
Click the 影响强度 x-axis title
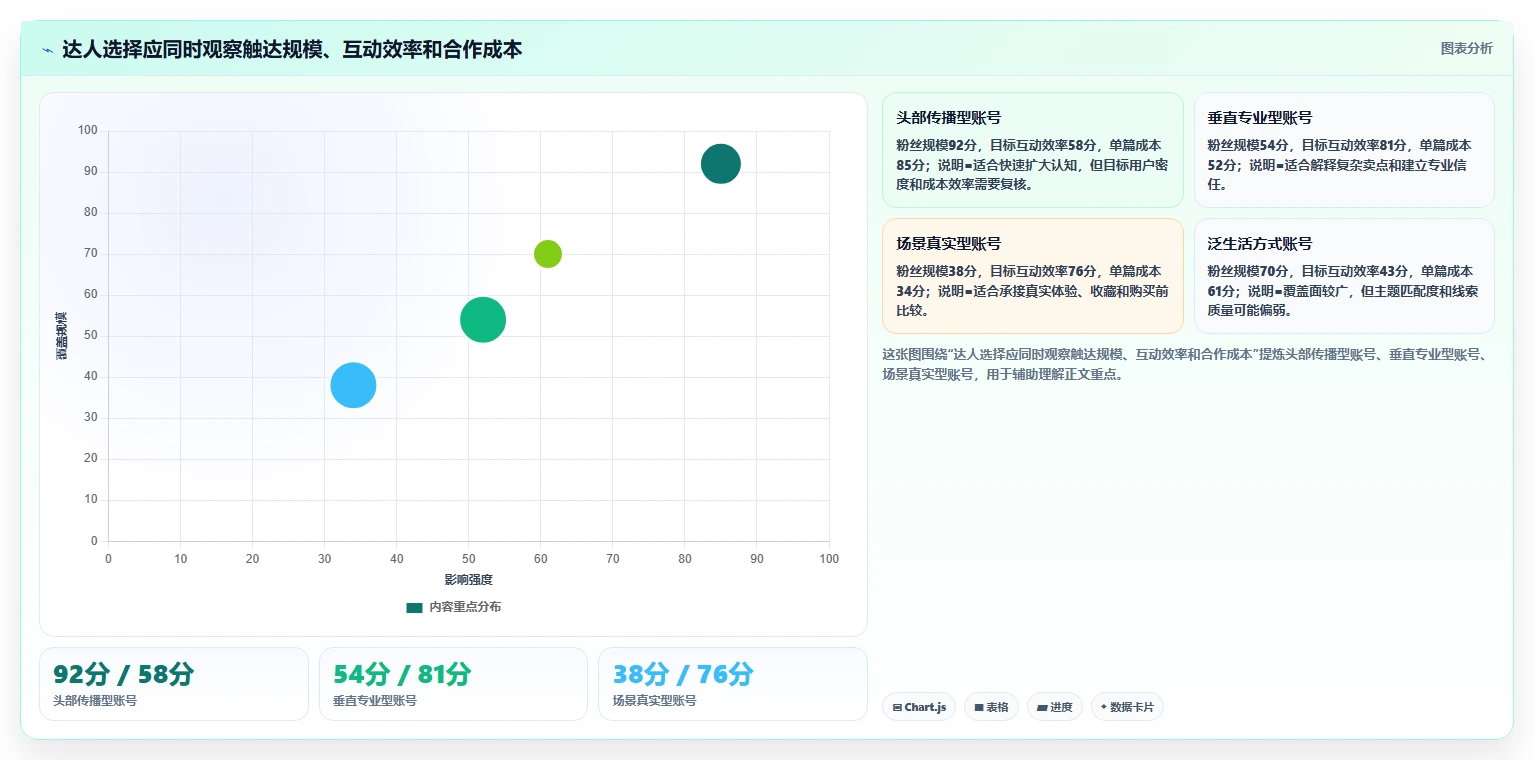point(469,580)
